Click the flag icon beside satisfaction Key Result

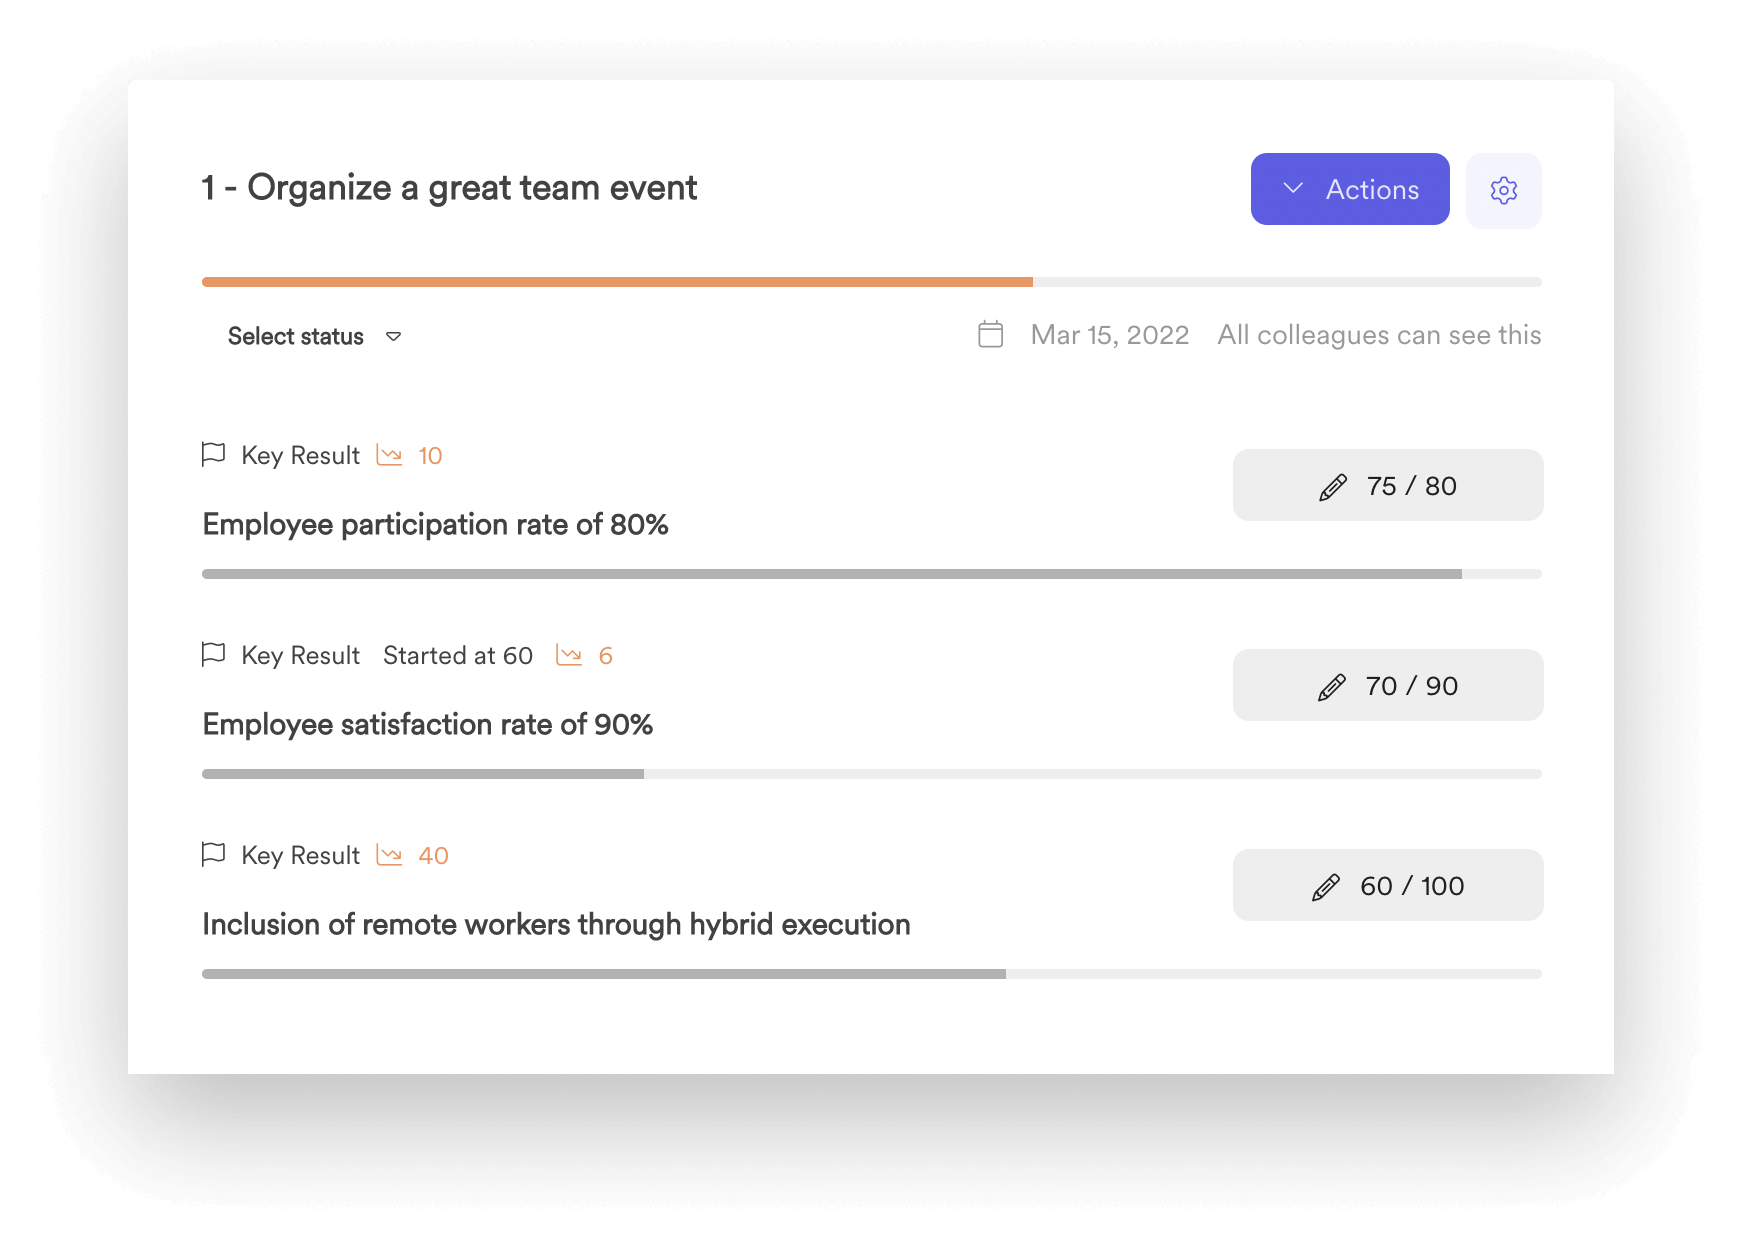[x=213, y=655]
